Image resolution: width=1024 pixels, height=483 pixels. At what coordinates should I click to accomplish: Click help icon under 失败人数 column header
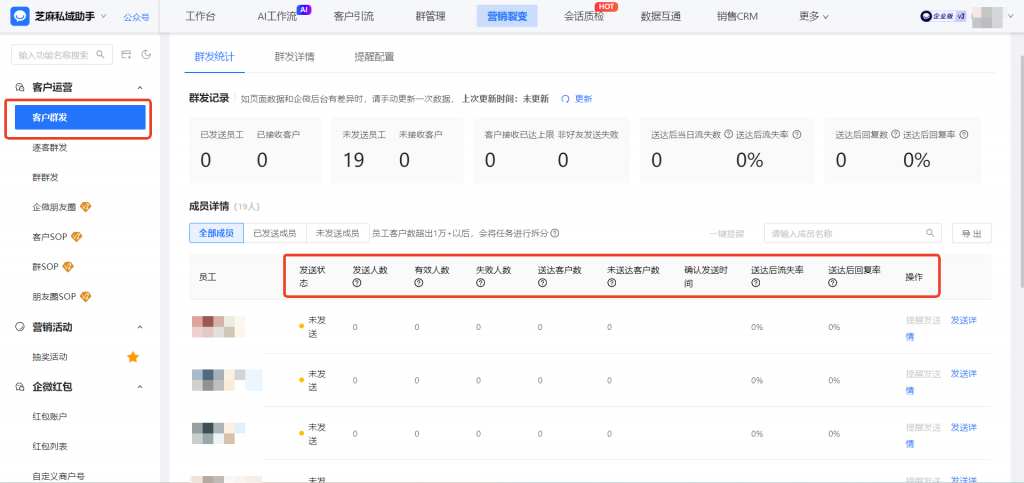[480, 283]
